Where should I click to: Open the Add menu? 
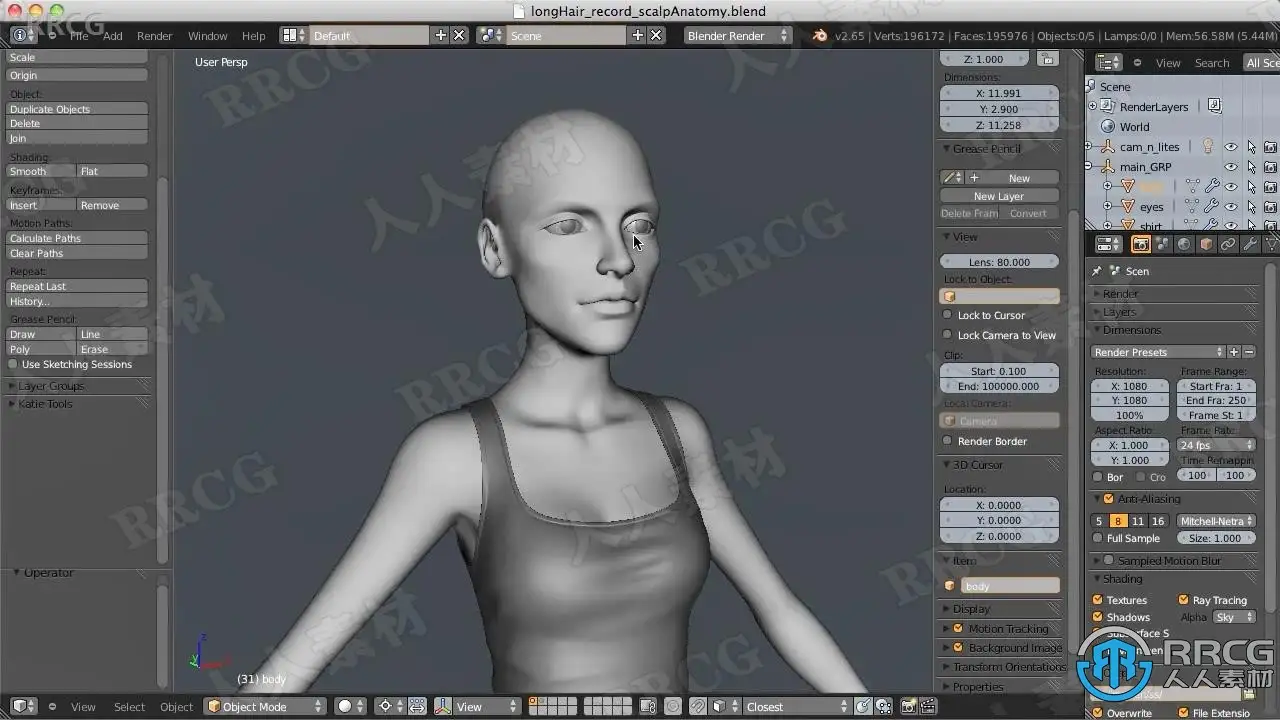click(113, 35)
